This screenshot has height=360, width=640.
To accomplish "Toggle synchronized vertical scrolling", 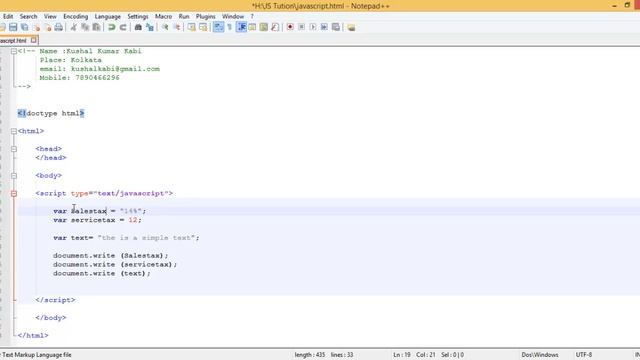I will 191,27.
